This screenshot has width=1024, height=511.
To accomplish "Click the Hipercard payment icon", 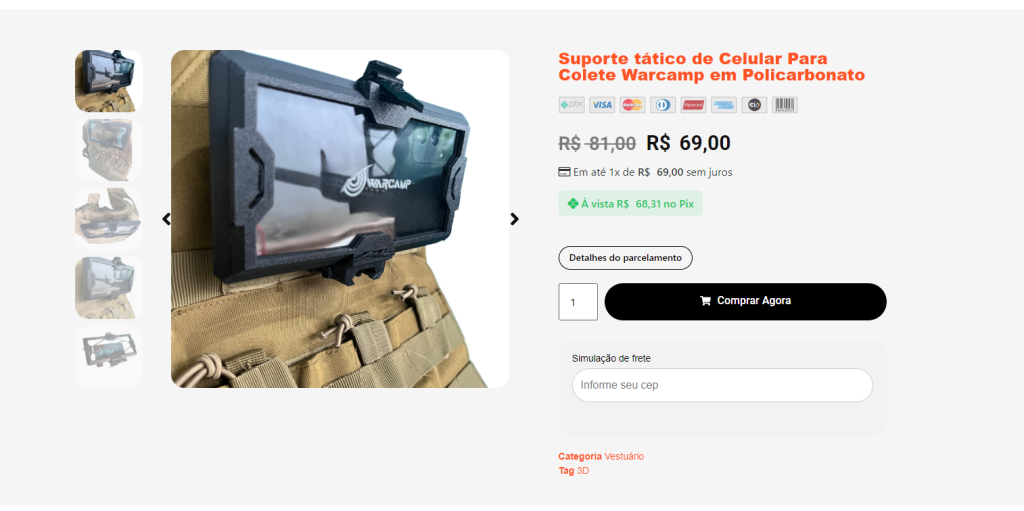I will (x=693, y=105).
